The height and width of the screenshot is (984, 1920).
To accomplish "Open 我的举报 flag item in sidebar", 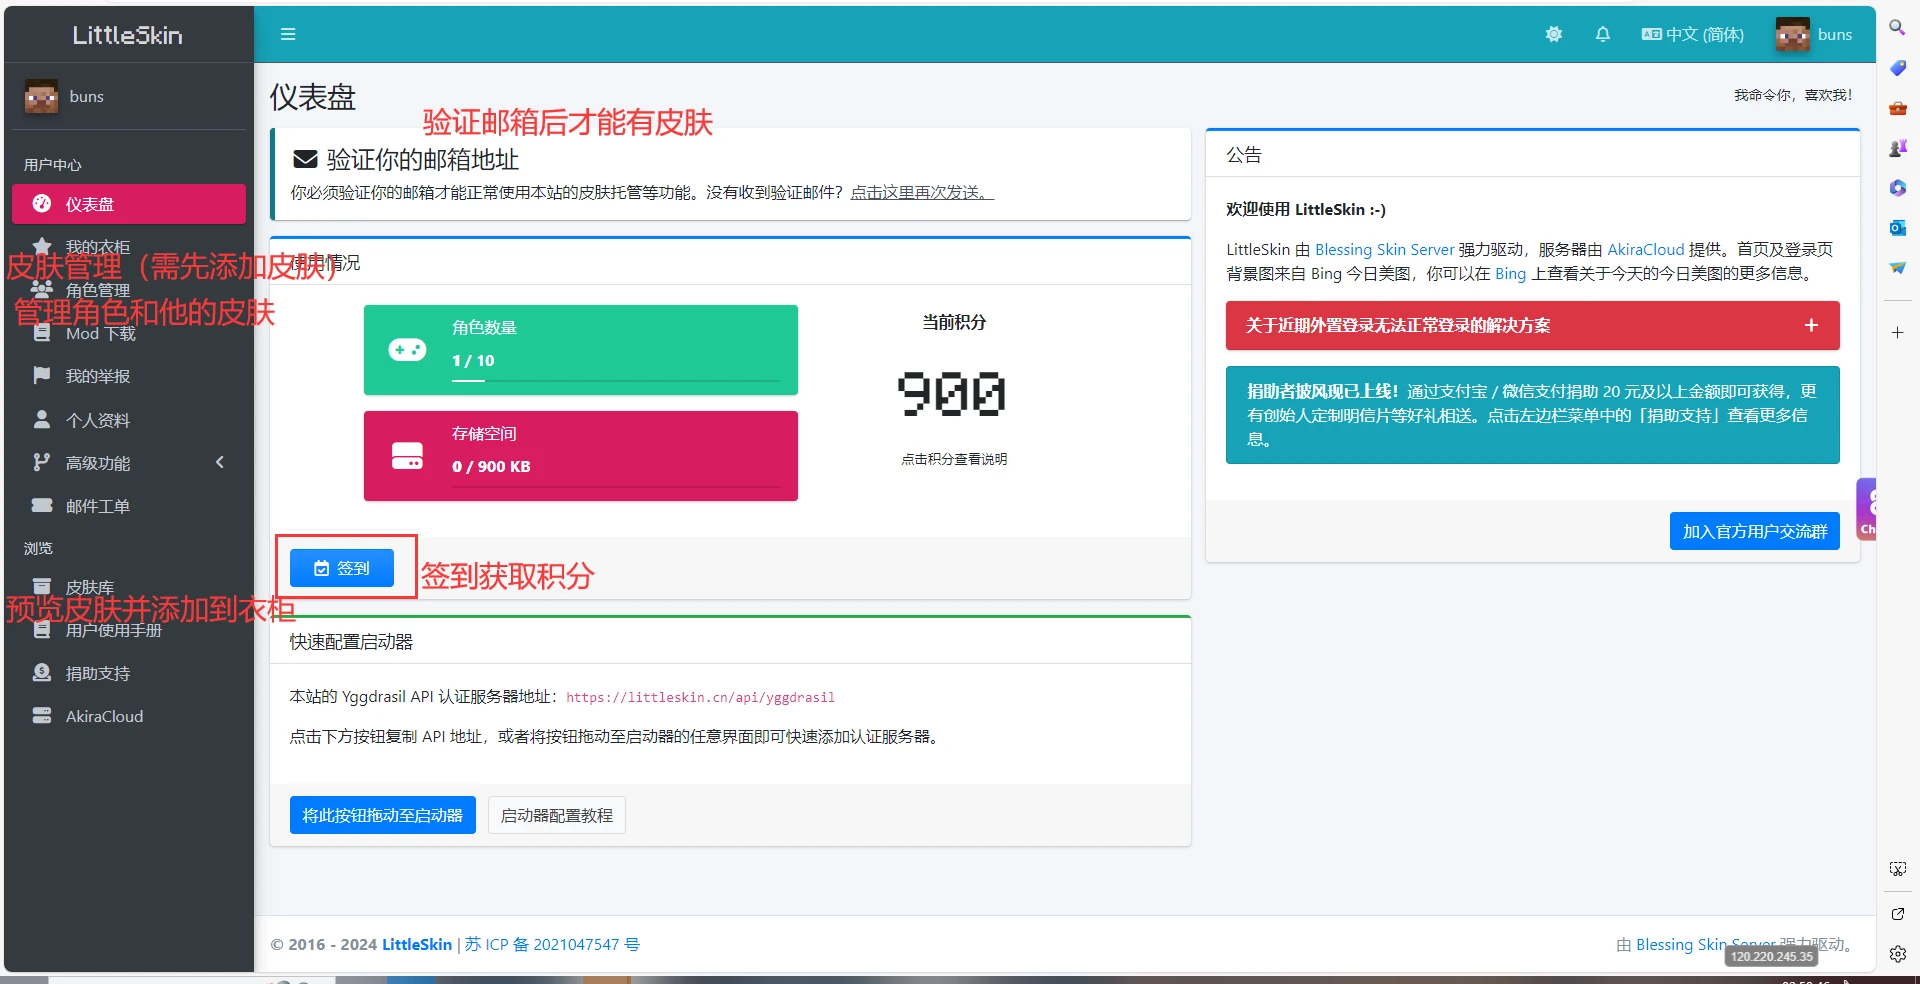I will (x=98, y=377).
